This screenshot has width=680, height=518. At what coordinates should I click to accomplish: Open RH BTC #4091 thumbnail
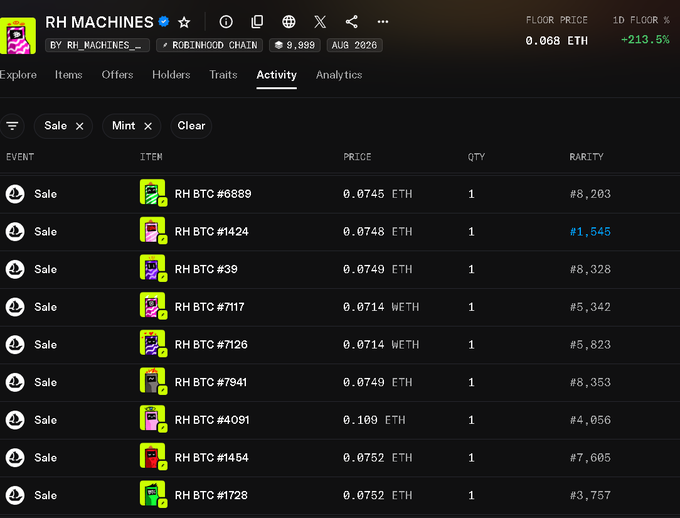(153, 418)
